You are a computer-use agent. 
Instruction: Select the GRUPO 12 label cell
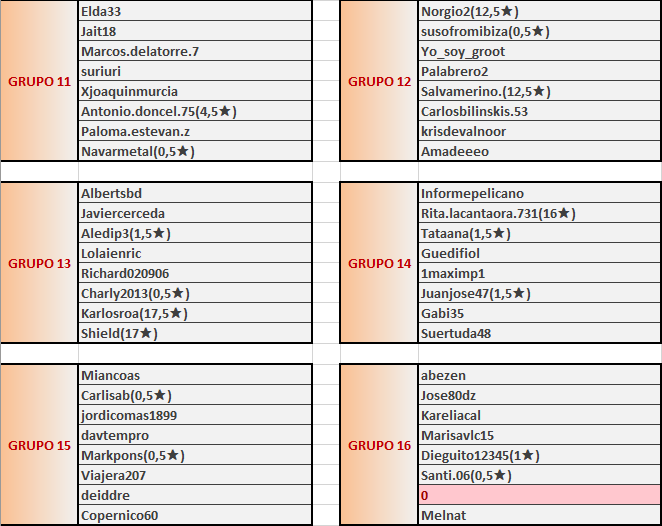tap(379, 81)
